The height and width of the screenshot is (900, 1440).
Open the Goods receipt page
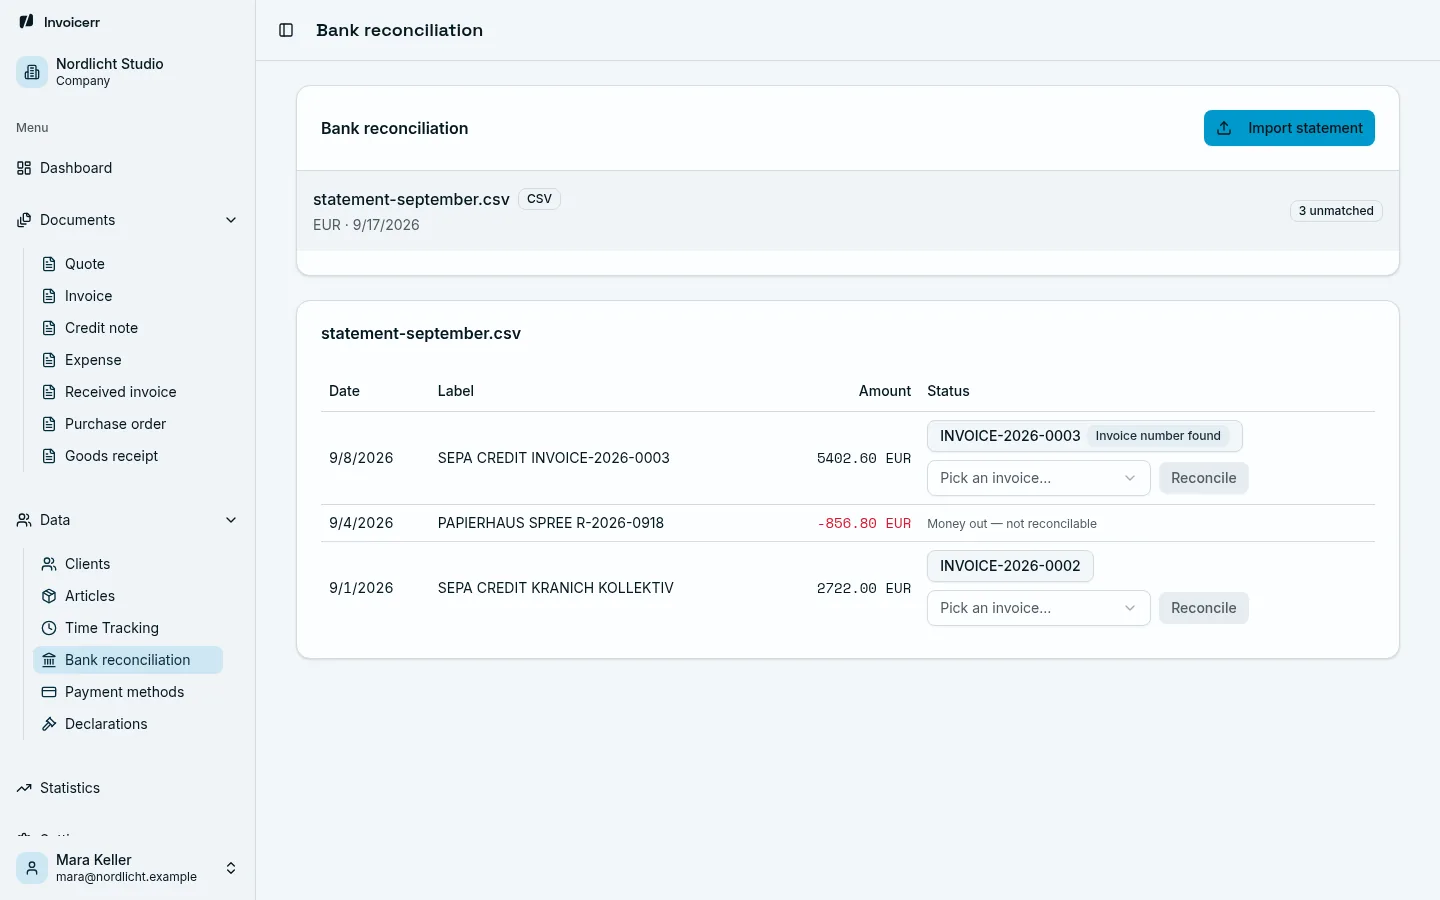click(128, 456)
